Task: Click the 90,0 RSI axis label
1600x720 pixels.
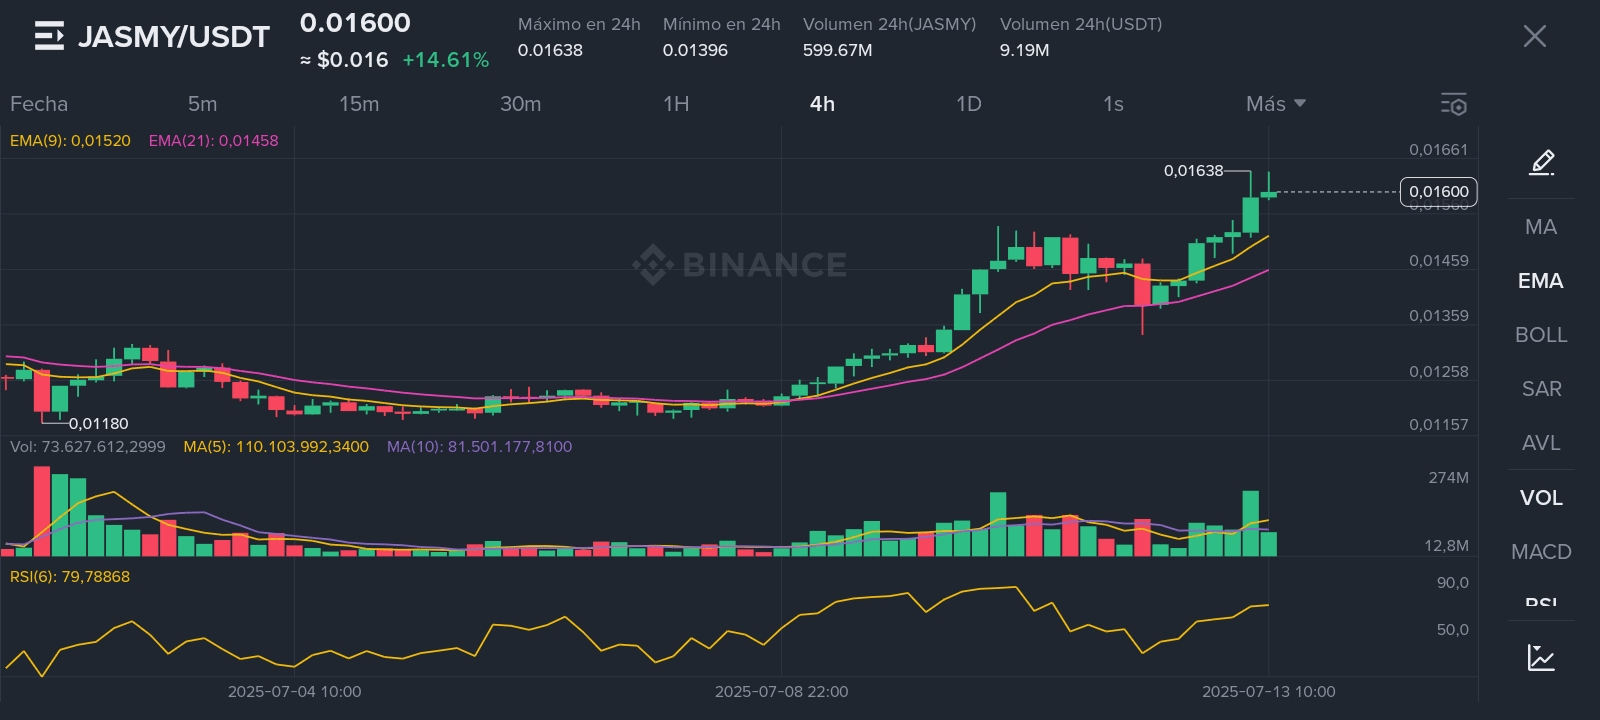Action: point(1453,583)
